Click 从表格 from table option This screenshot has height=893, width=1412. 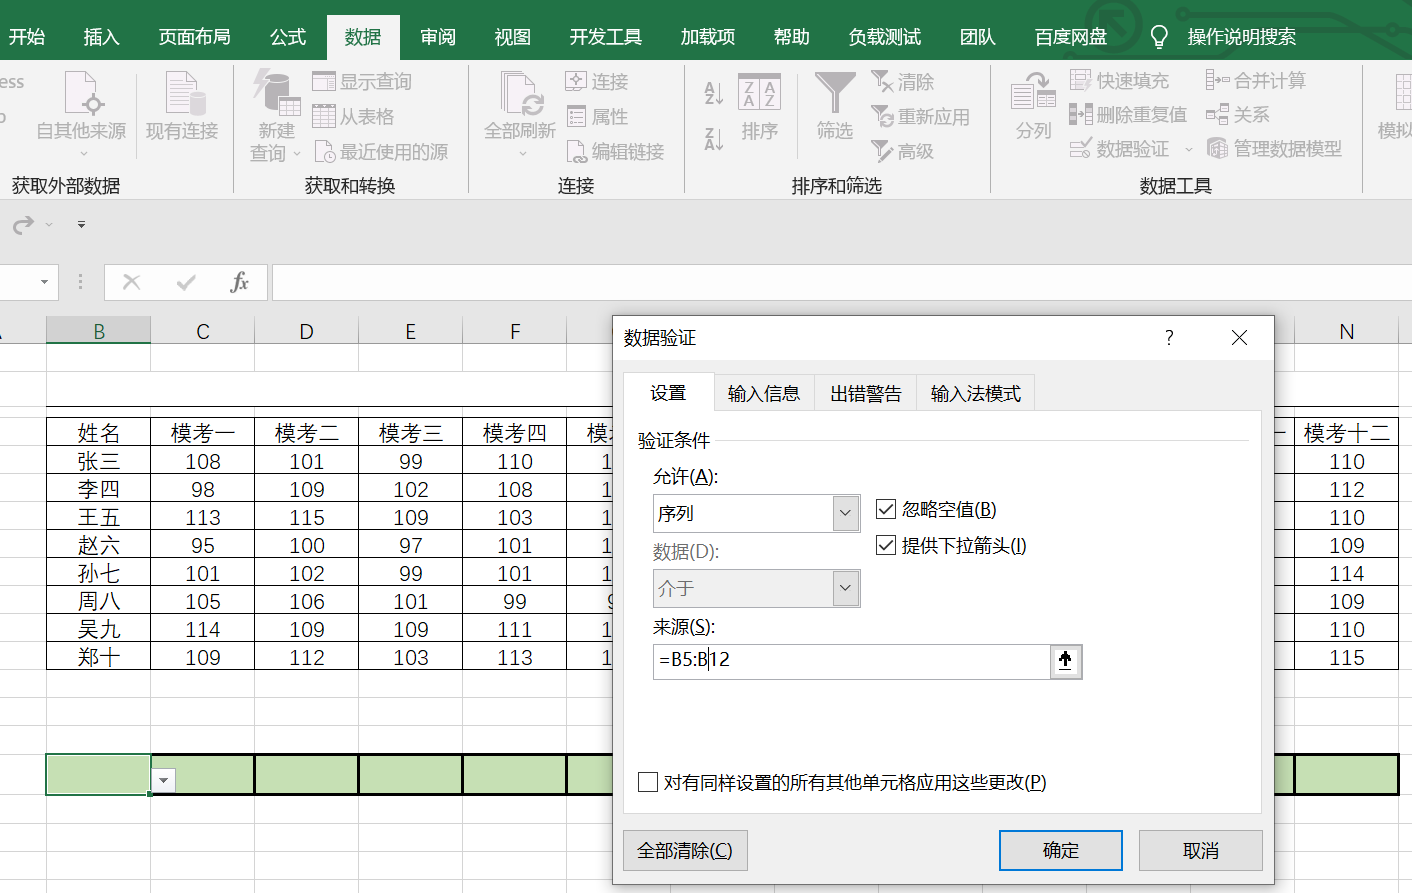click(x=353, y=116)
